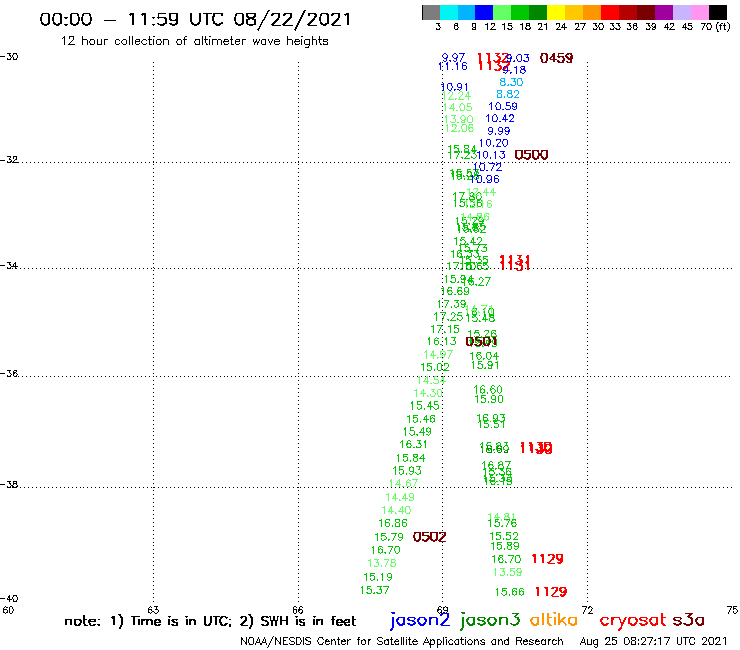Click the black swatch at the scale's end

[717, 12]
